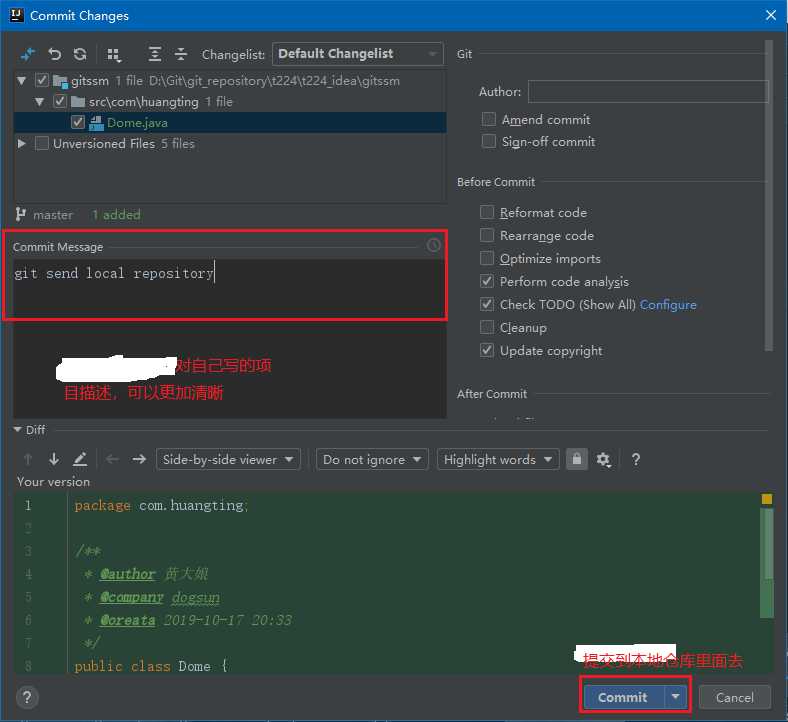Image resolution: width=788 pixels, height=722 pixels.
Task: Open the Commit button dropdown arrow
Action: pos(676,697)
